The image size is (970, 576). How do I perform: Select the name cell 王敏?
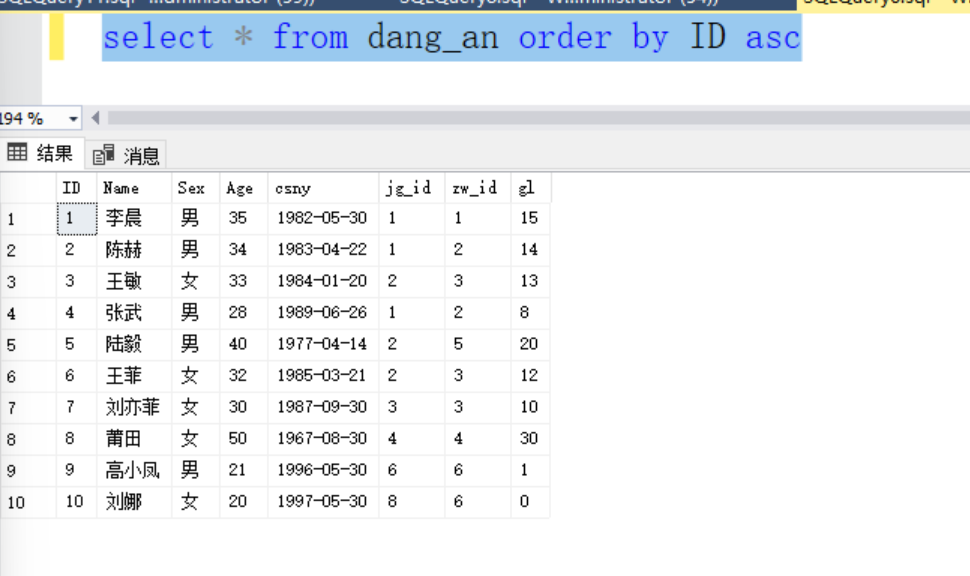click(x=134, y=282)
